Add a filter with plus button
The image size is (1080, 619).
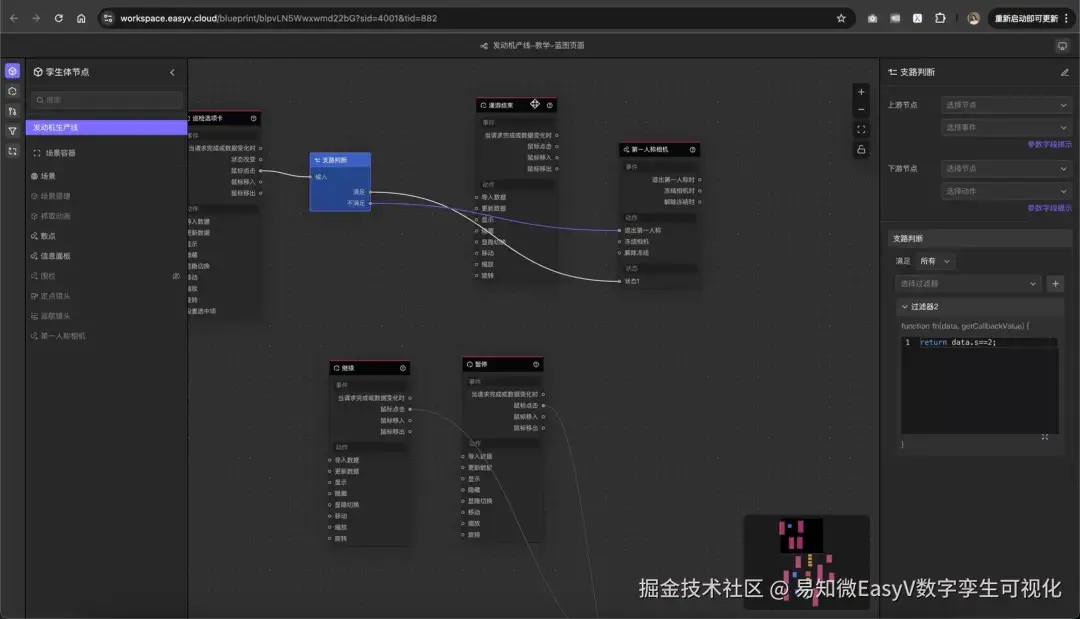pyautogui.click(x=1055, y=284)
